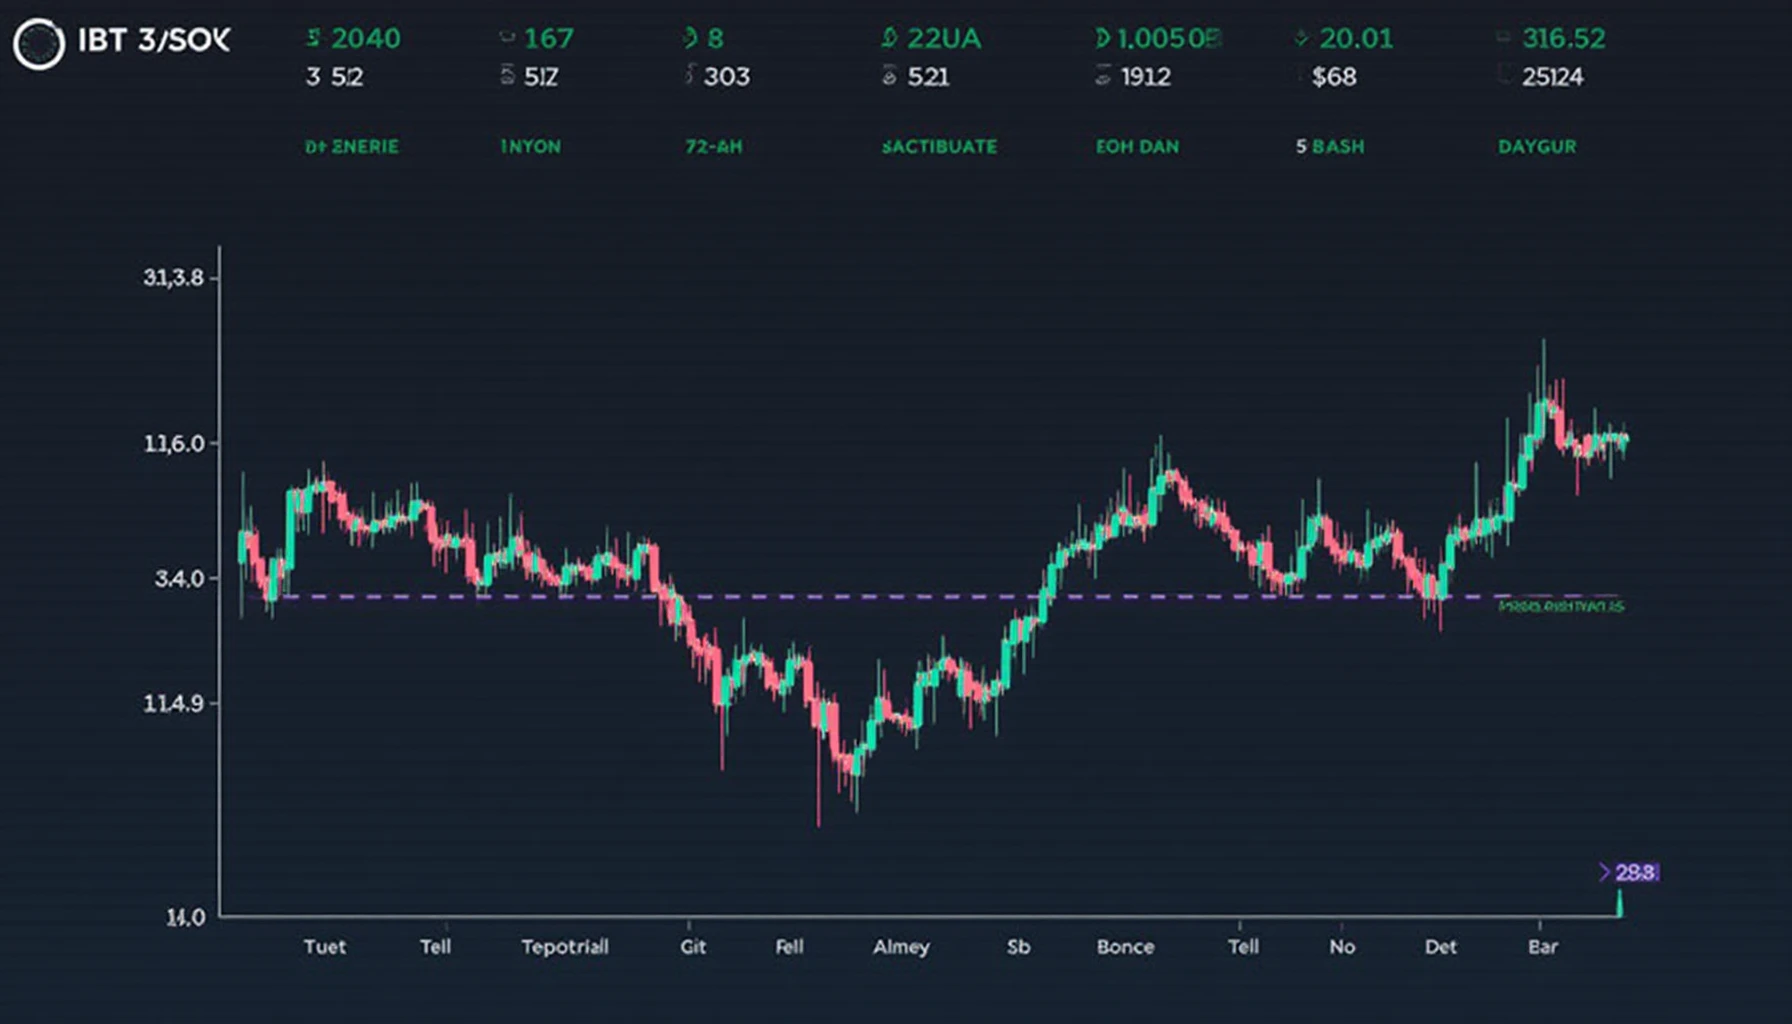
Task: Select the EOH DAN icon beside 1.0050B
Action: click(1102, 38)
